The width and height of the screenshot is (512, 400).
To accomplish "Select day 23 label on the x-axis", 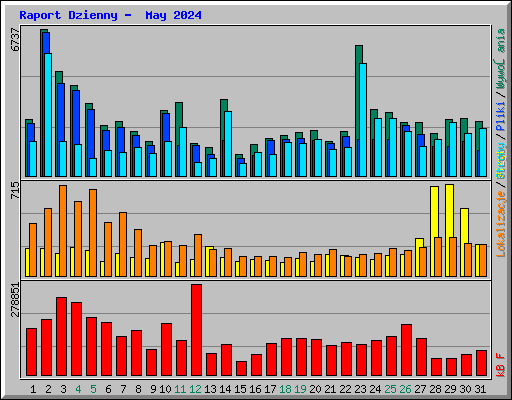I will 360,389.
